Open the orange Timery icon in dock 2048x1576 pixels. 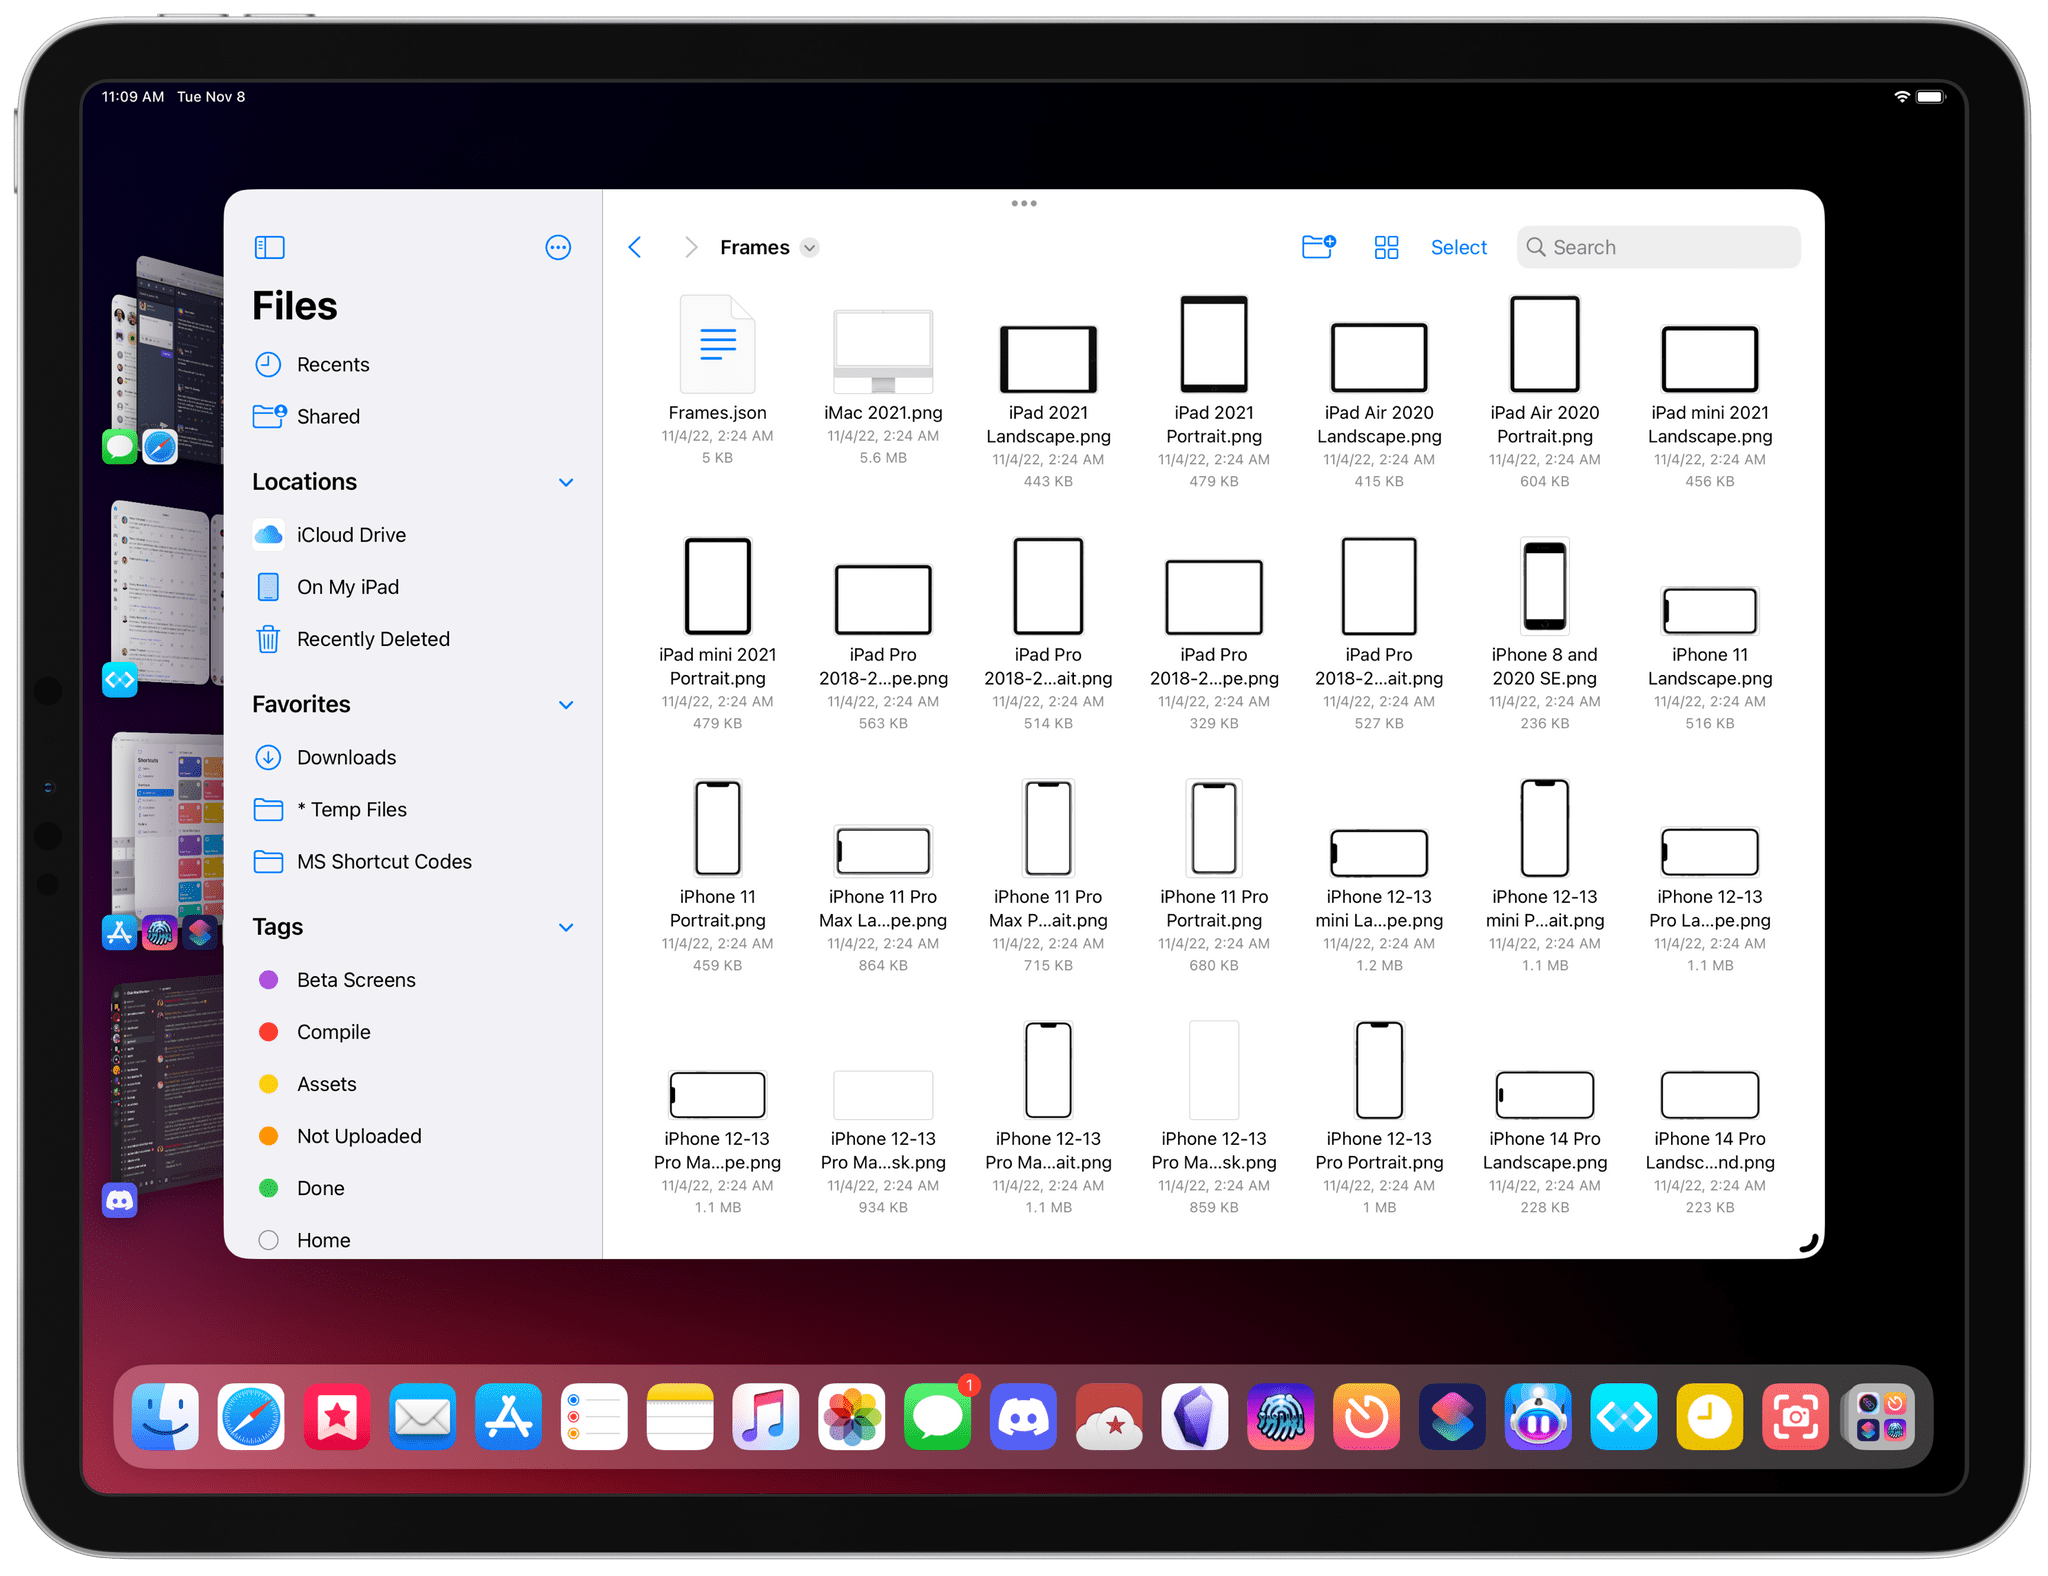coord(1366,1416)
